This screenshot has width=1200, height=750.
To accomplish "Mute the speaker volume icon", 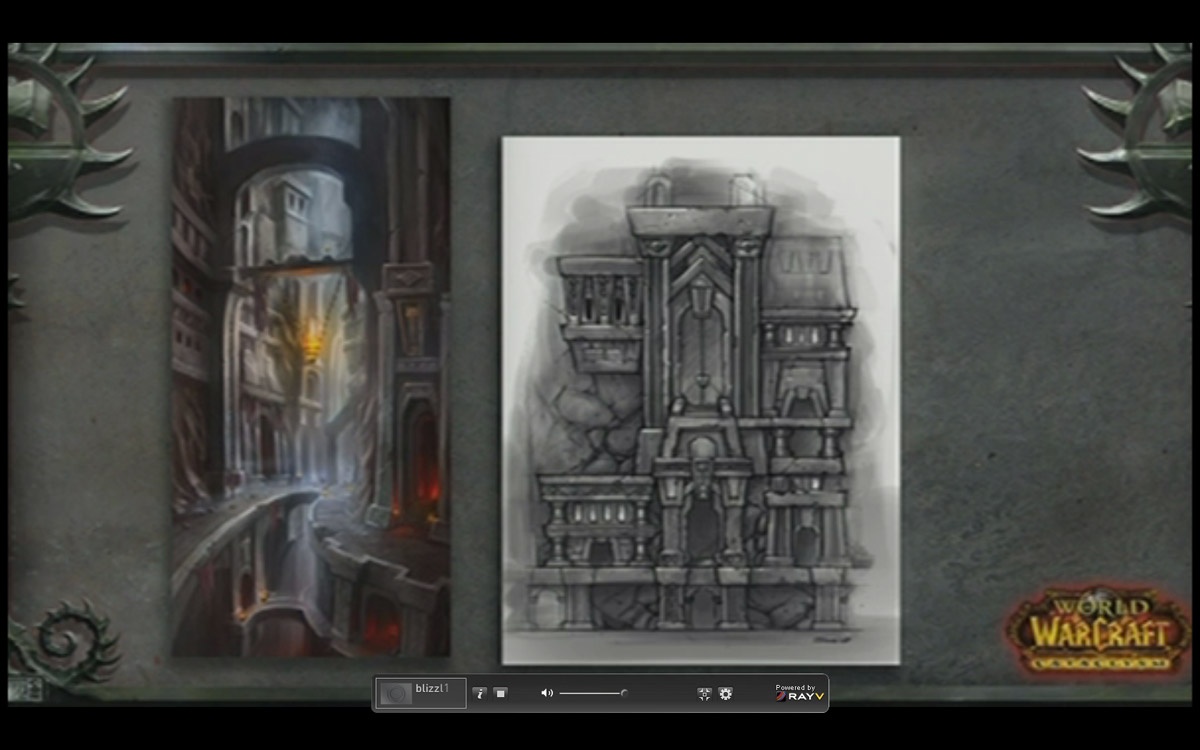I will point(547,693).
